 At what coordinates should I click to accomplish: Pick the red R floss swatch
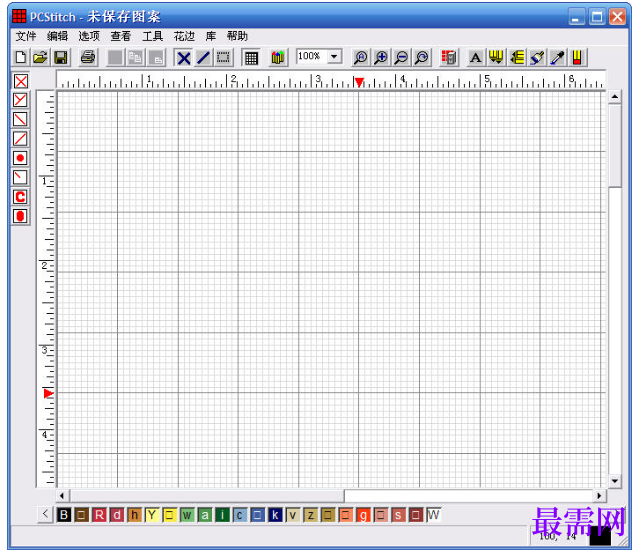coord(99,515)
